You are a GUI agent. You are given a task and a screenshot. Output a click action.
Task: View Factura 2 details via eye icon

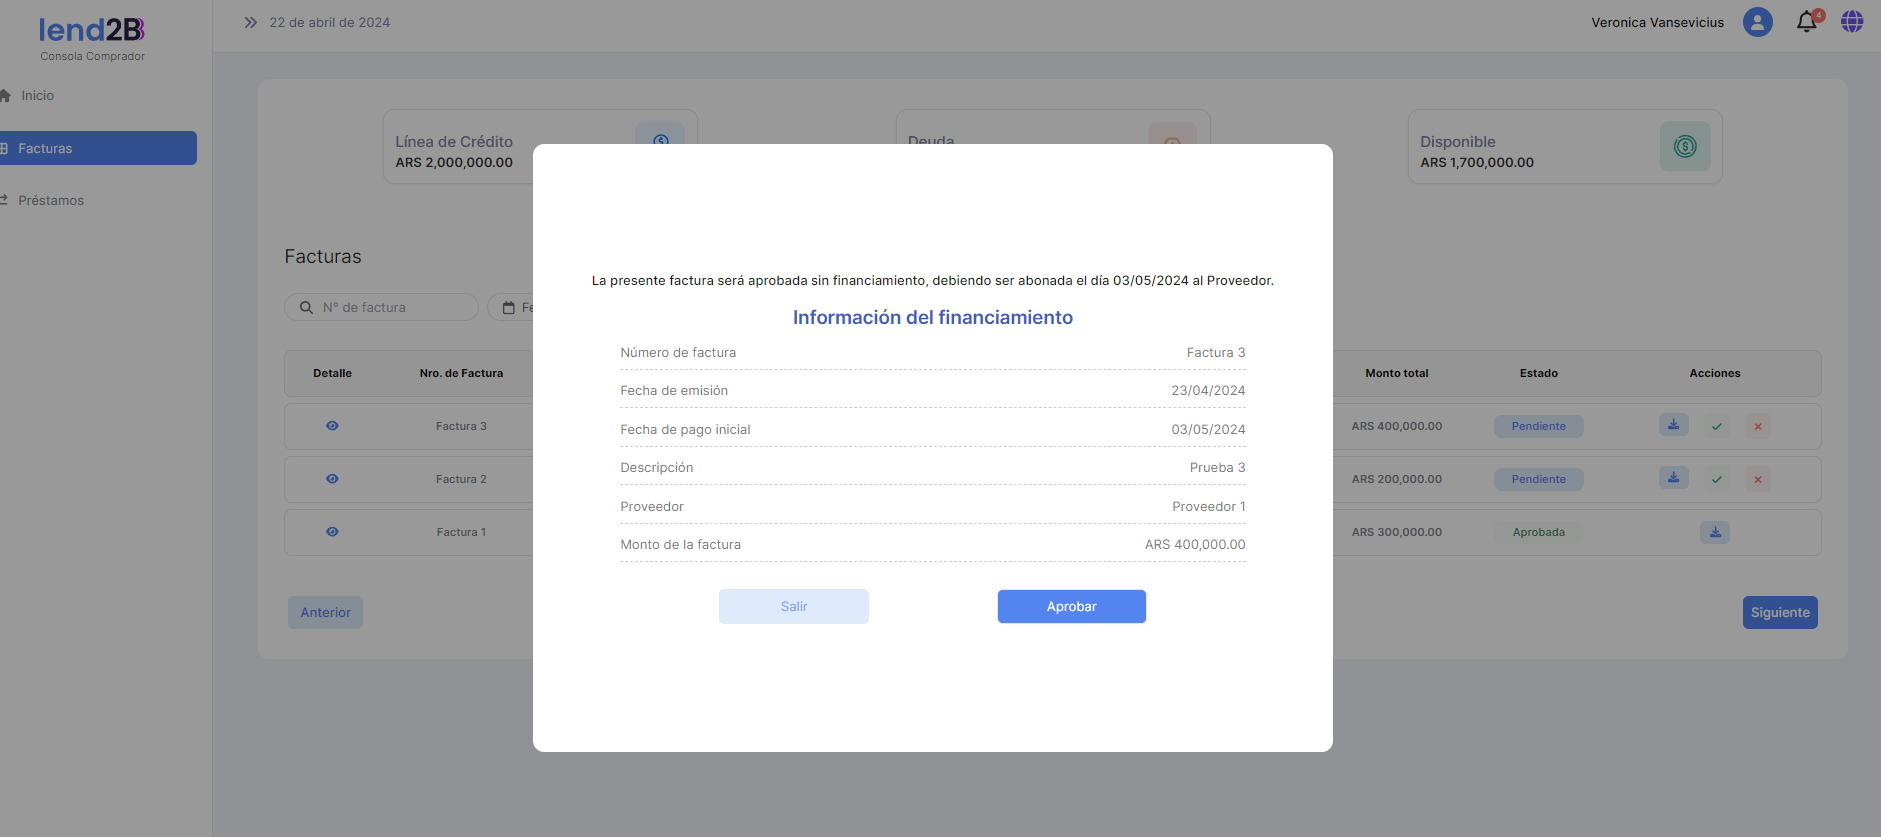coord(332,479)
